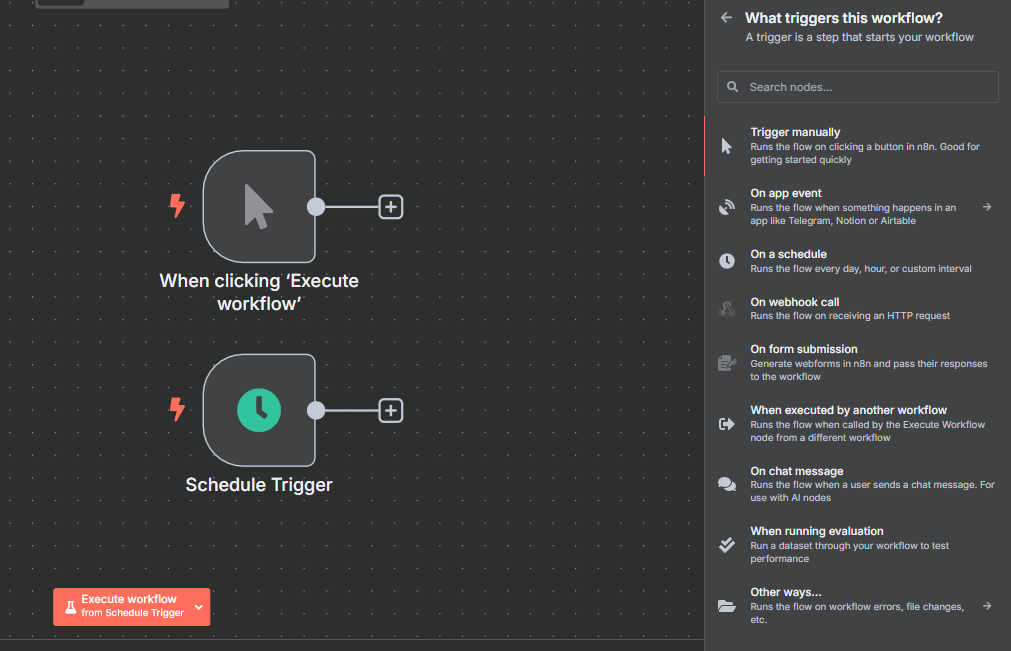
Task: Open the Other ways folder icon
Action: tap(727, 606)
